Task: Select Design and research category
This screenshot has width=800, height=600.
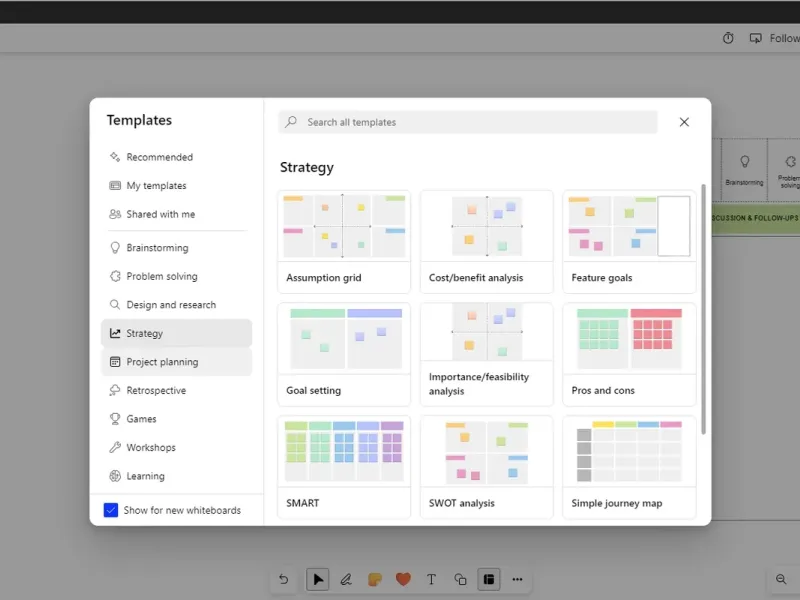Action: pos(177,305)
